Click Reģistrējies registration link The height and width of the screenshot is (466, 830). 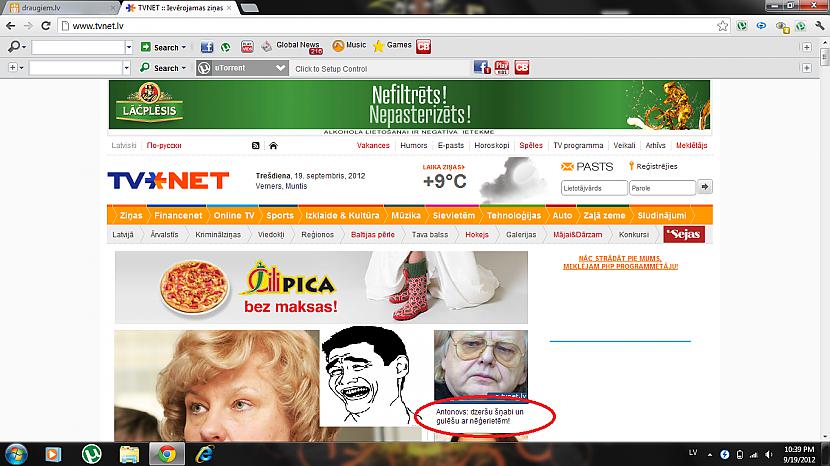click(x=656, y=166)
